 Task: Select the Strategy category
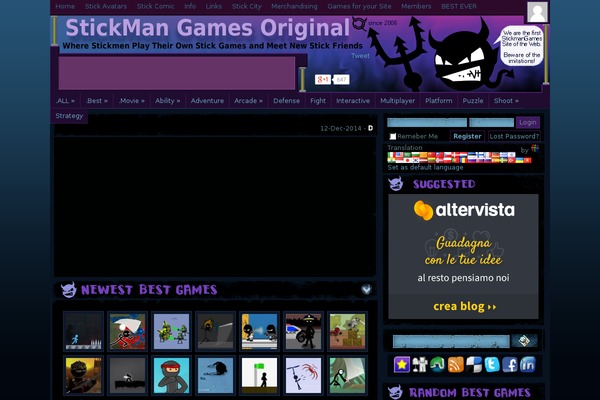(69, 116)
